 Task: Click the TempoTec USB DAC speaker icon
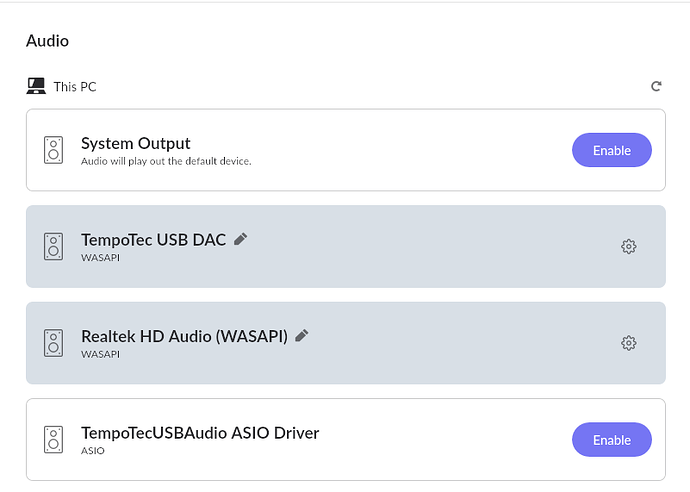(x=53, y=246)
